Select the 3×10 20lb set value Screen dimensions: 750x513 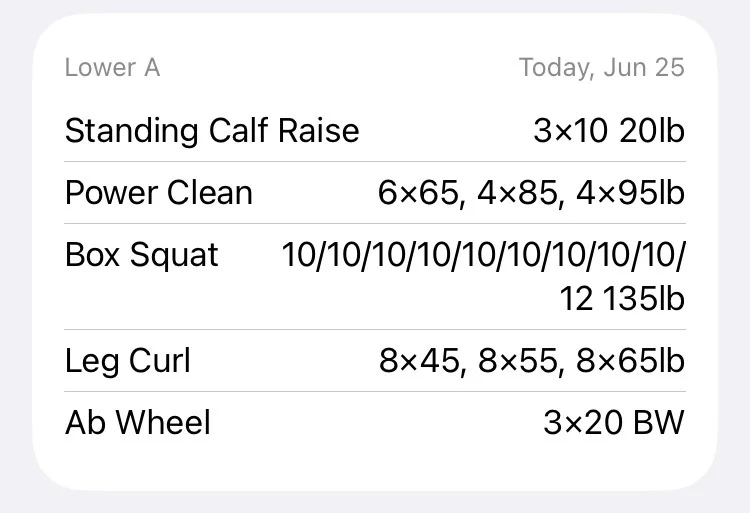coord(609,131)
